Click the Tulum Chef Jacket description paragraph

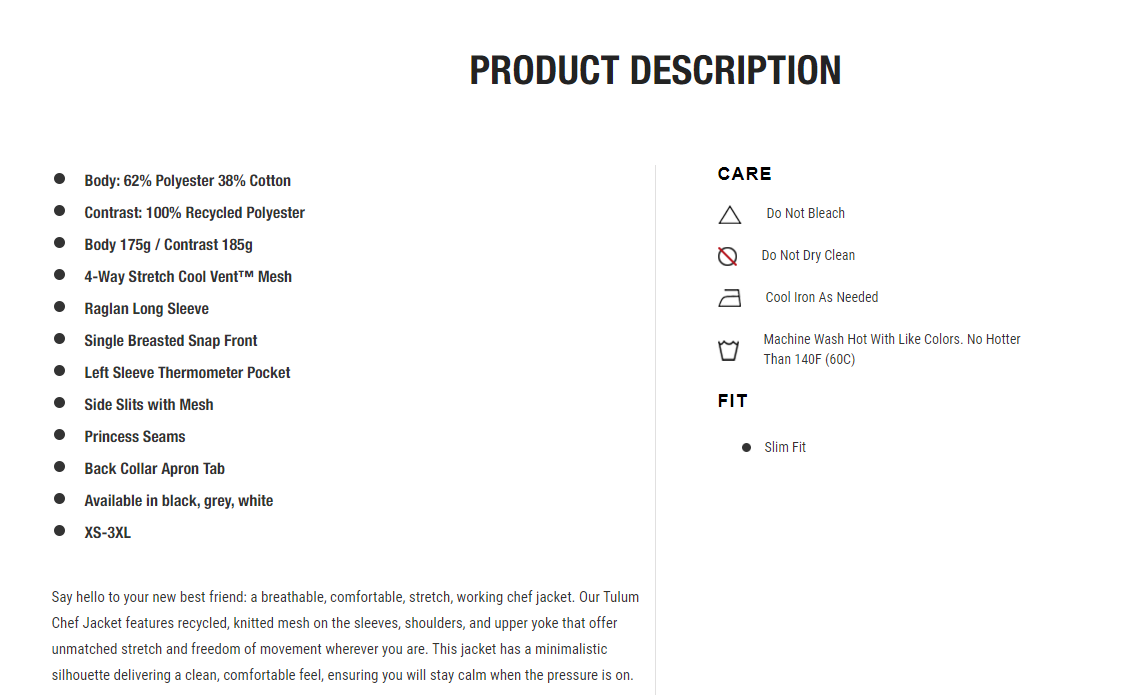click(x=345, y=636)
